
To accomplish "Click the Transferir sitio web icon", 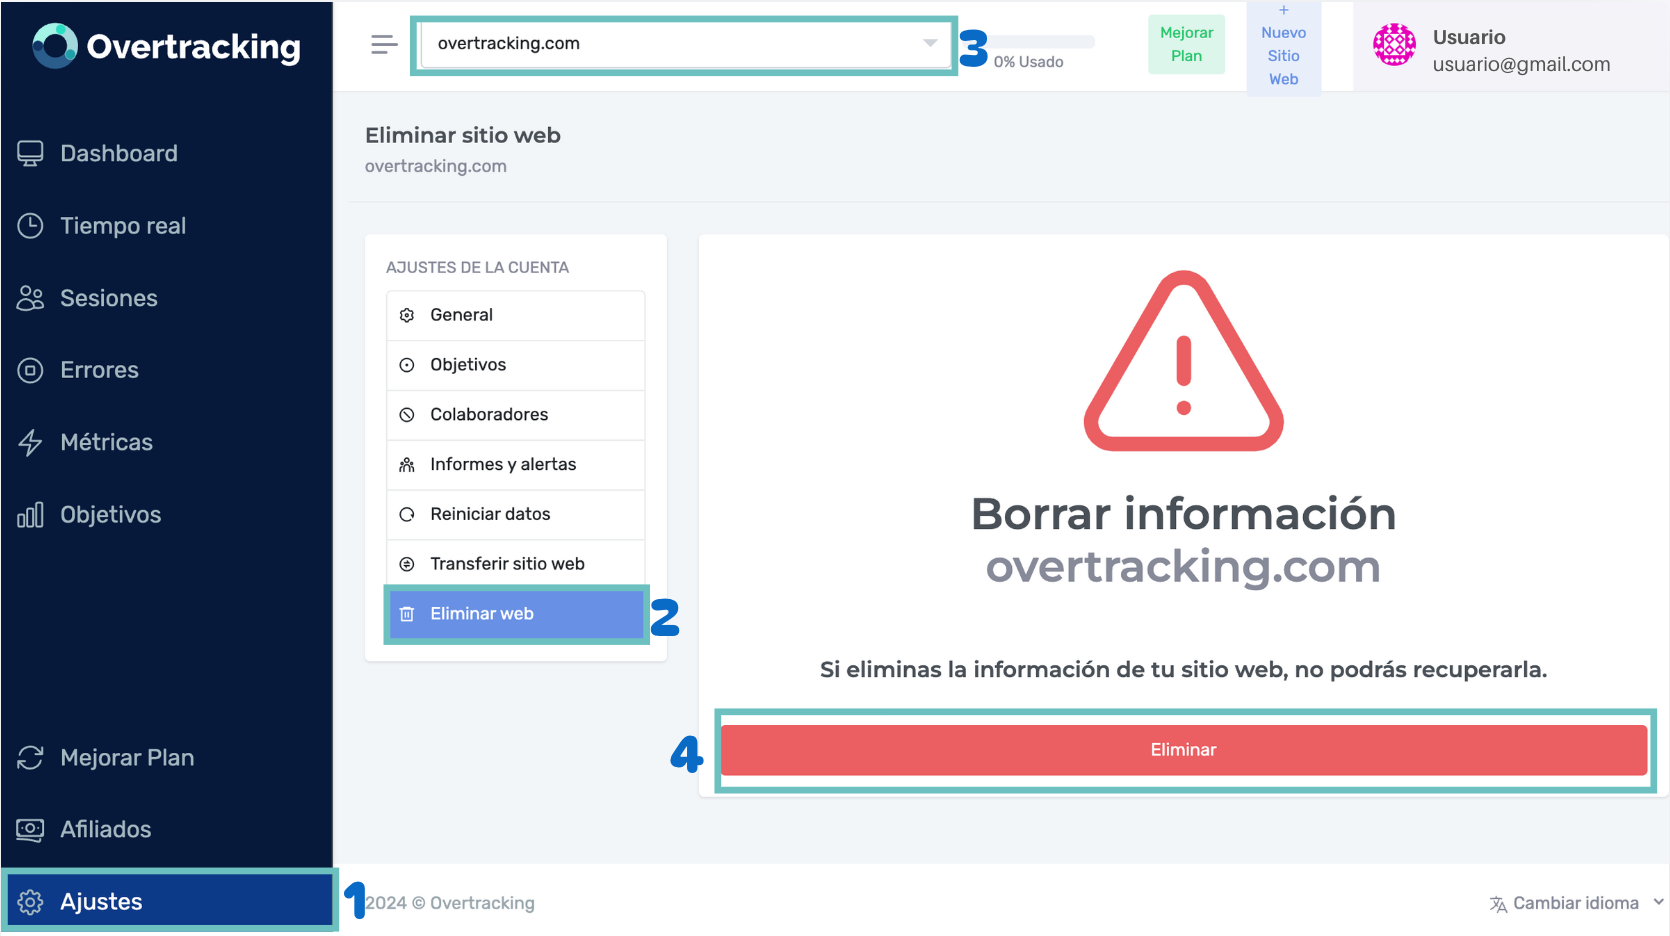I will click(407, 564).
